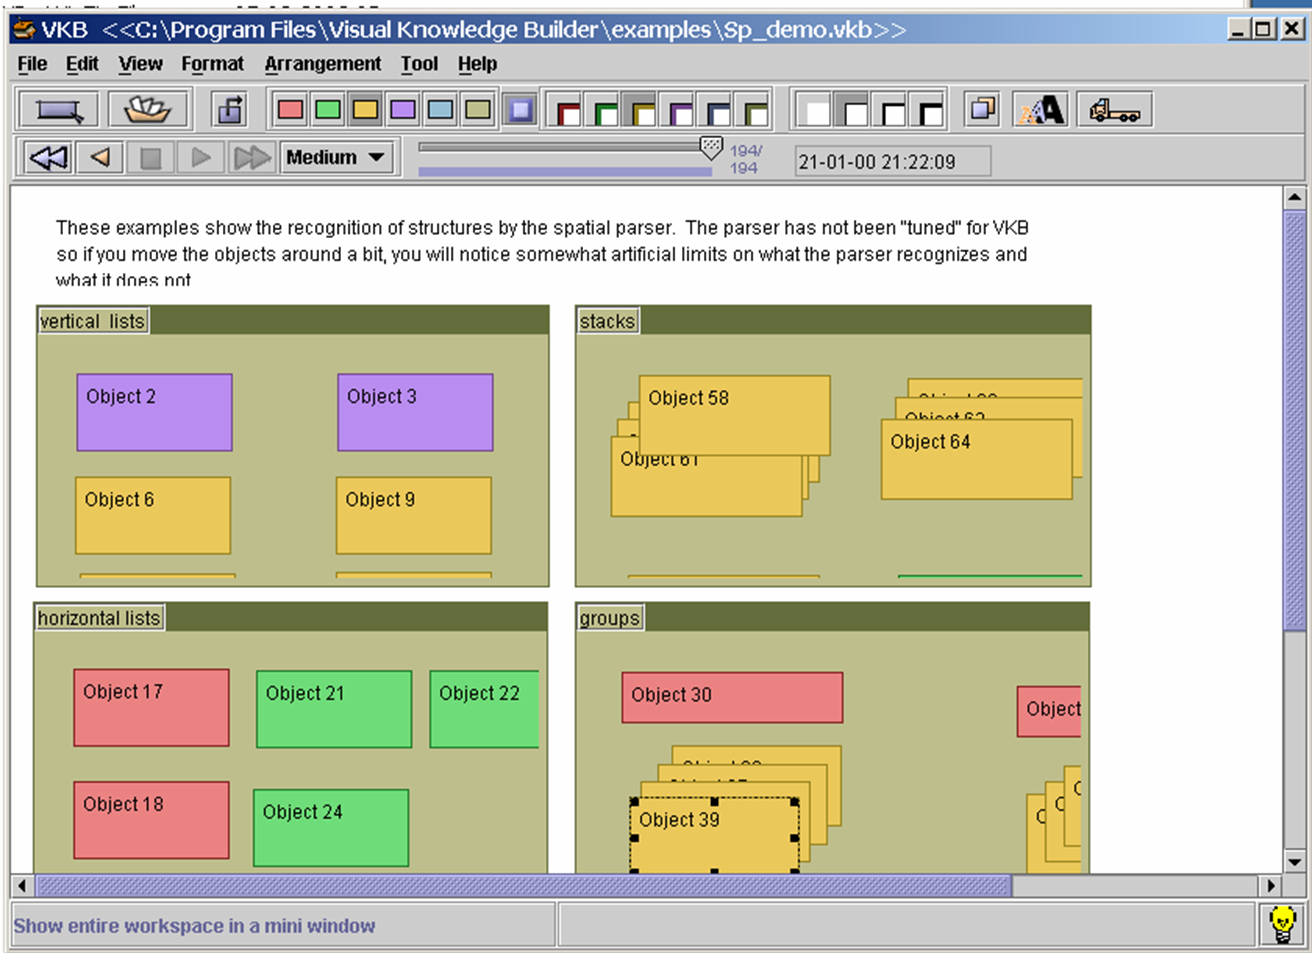The image size is (1313, 953).
Task: Toggle the purple square border button
Action: coord(520,110)
